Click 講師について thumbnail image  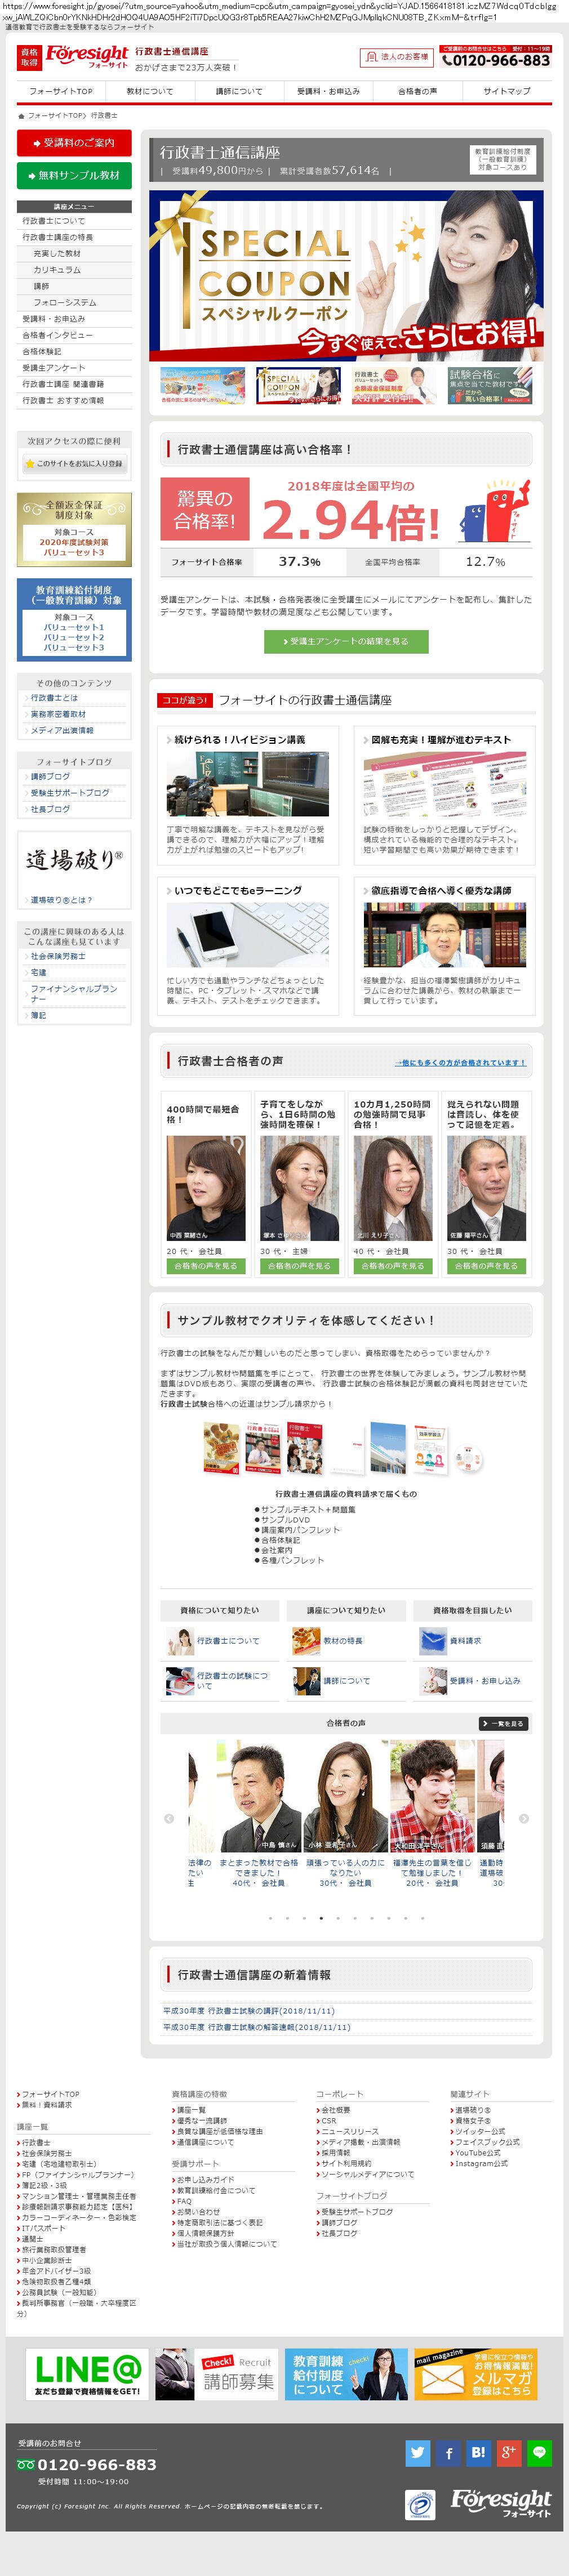(306, 1681)
